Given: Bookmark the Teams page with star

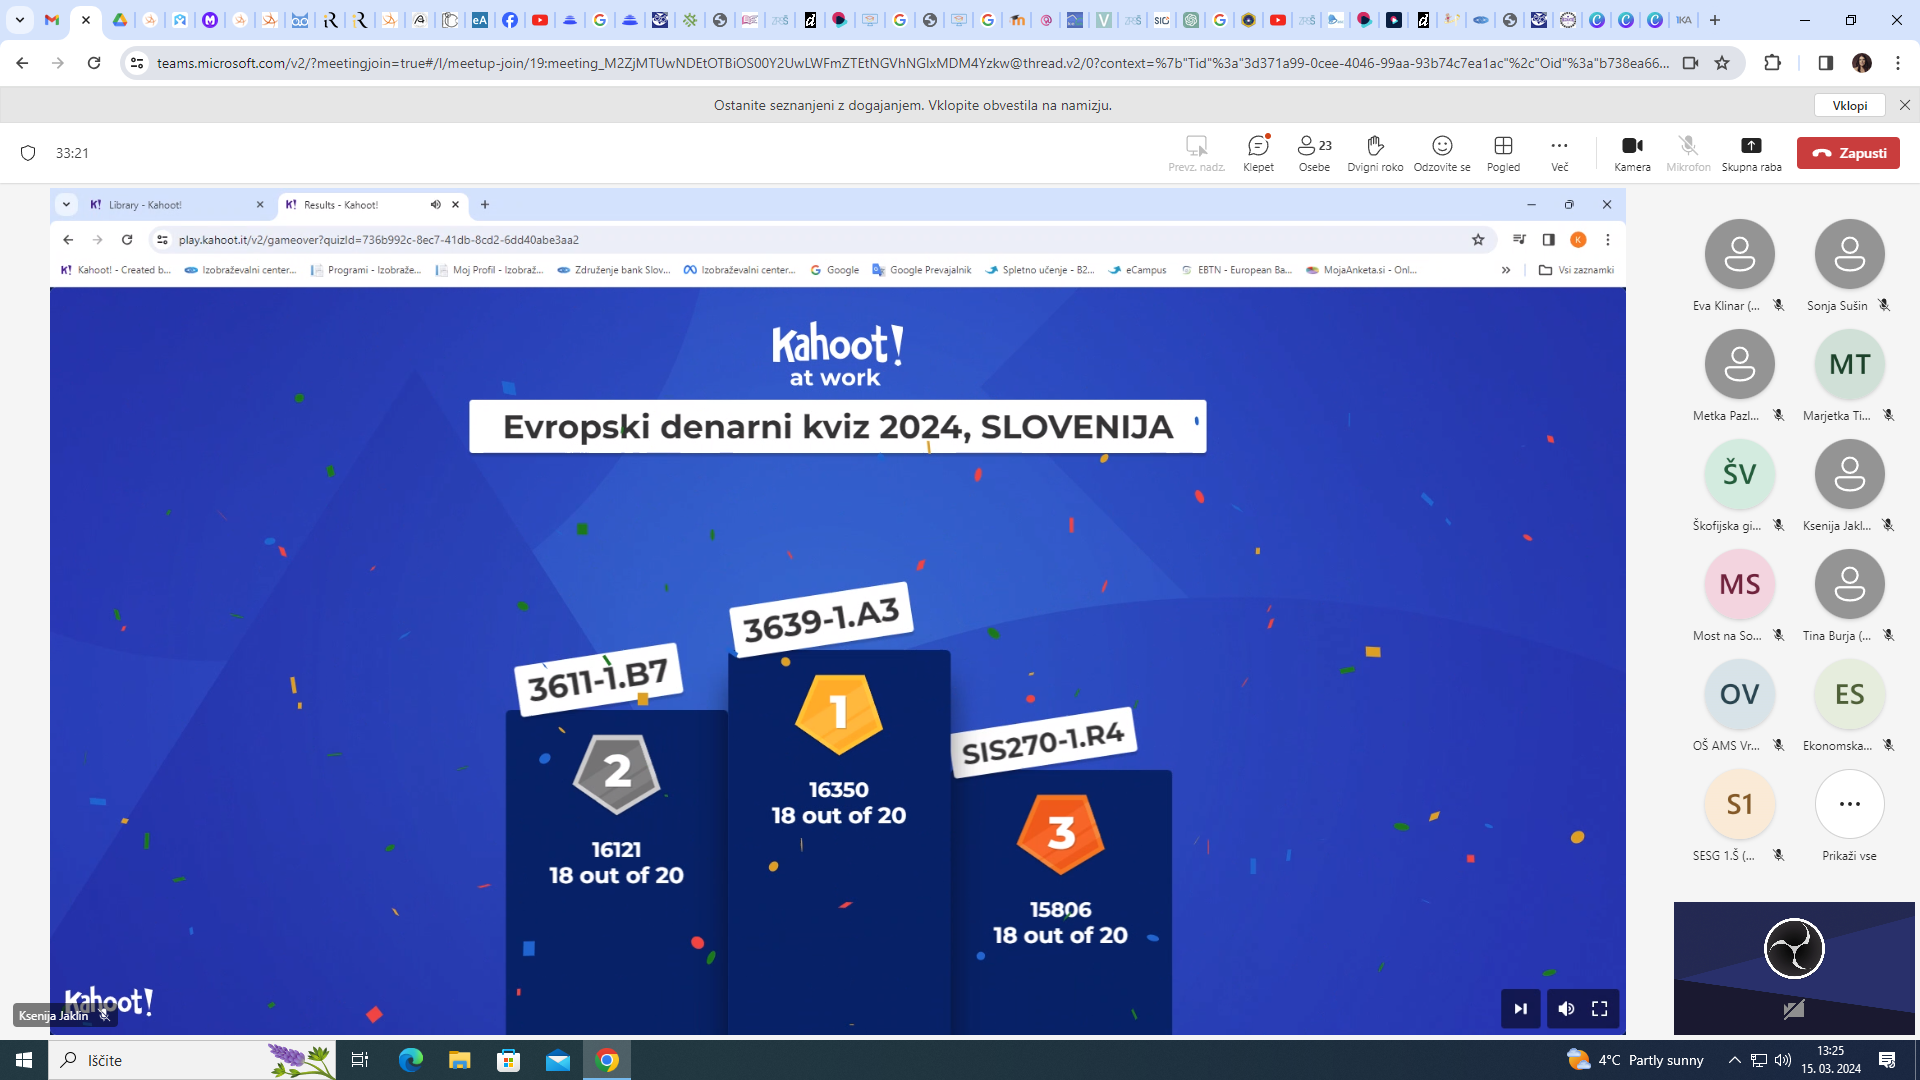Looking at the screenshot, I should coord(1722,63).
